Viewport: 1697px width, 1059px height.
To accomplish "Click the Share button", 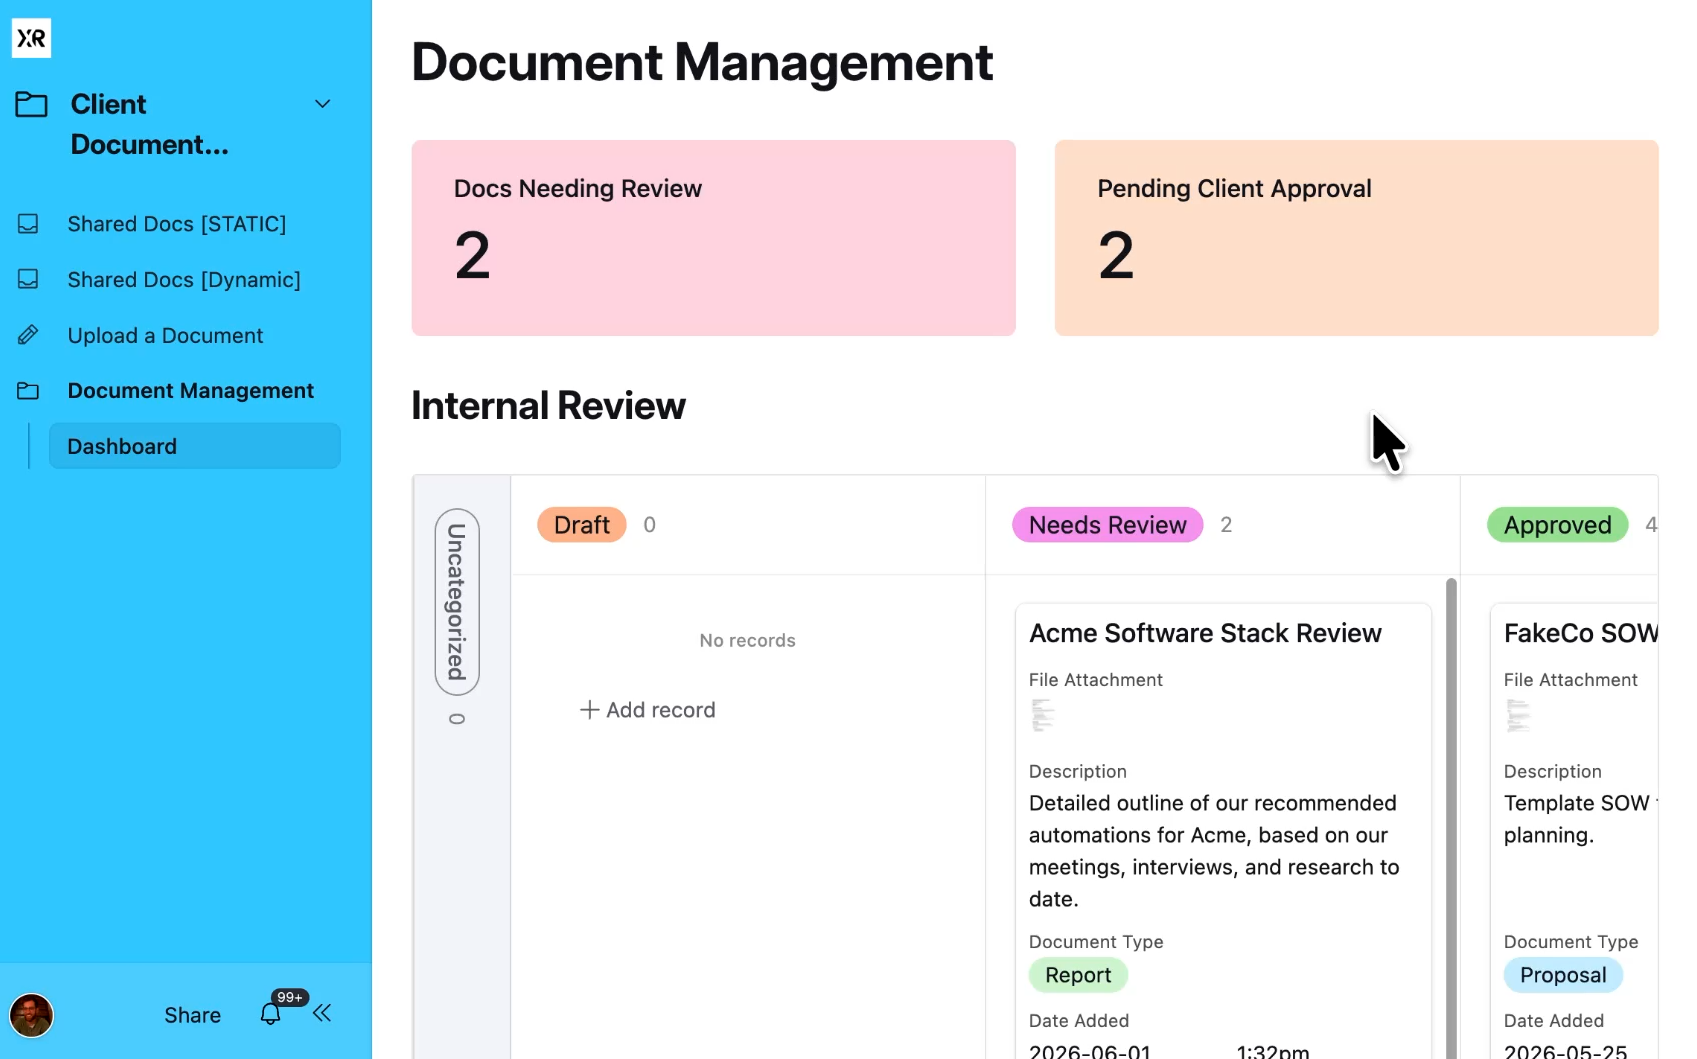I will click(192, 1015).
